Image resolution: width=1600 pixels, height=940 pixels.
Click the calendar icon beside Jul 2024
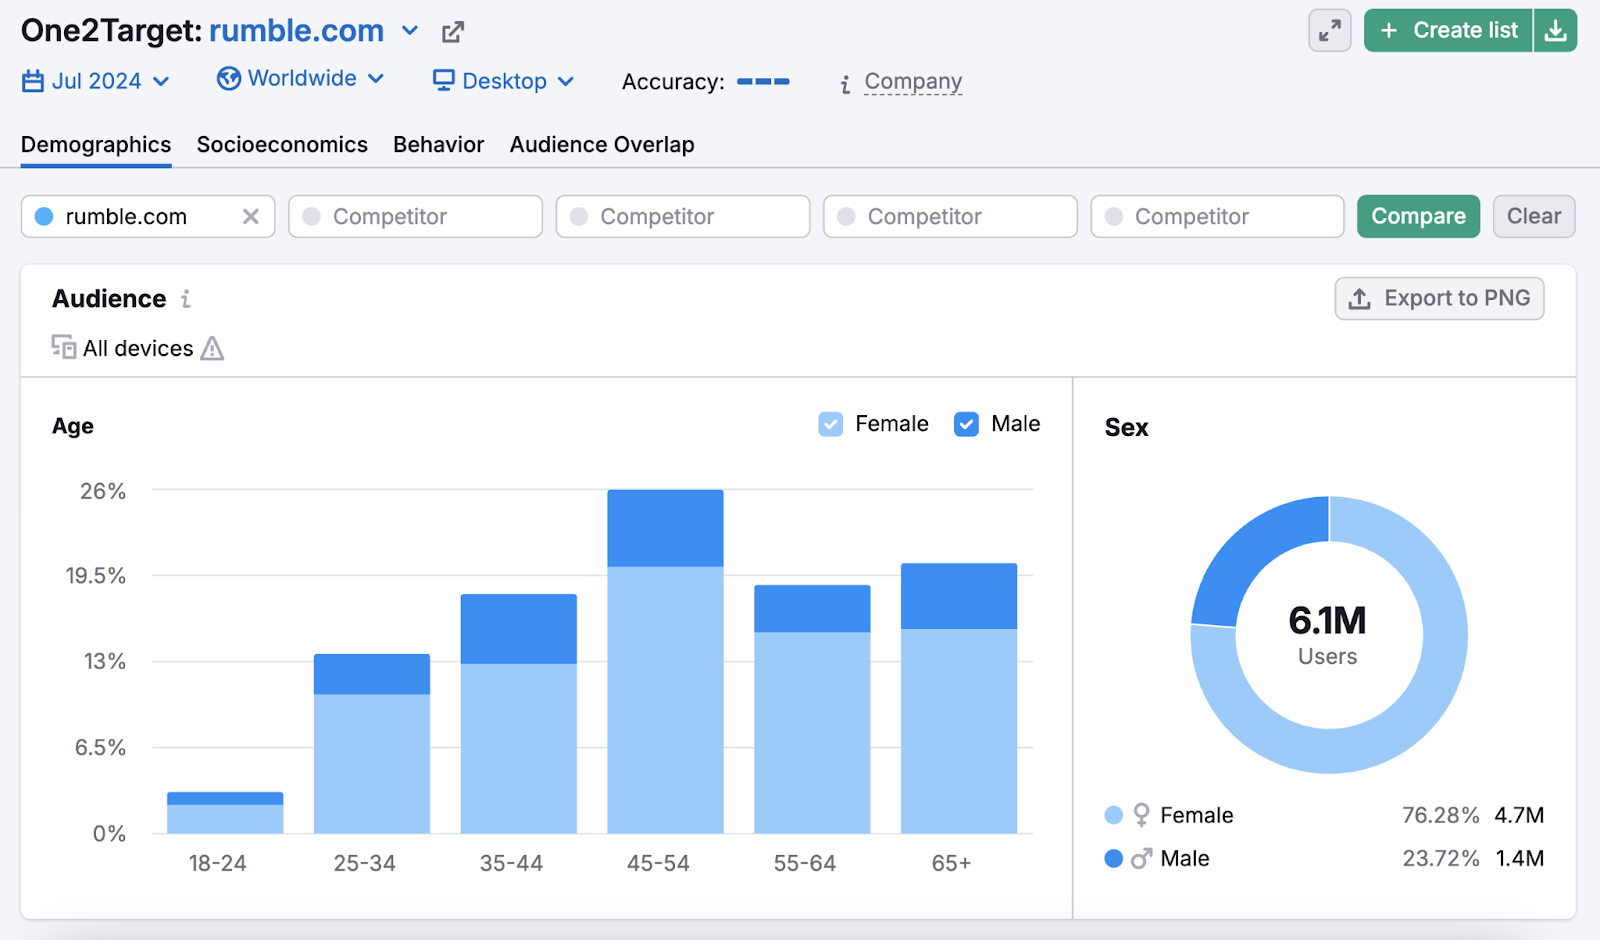[33, 81]
